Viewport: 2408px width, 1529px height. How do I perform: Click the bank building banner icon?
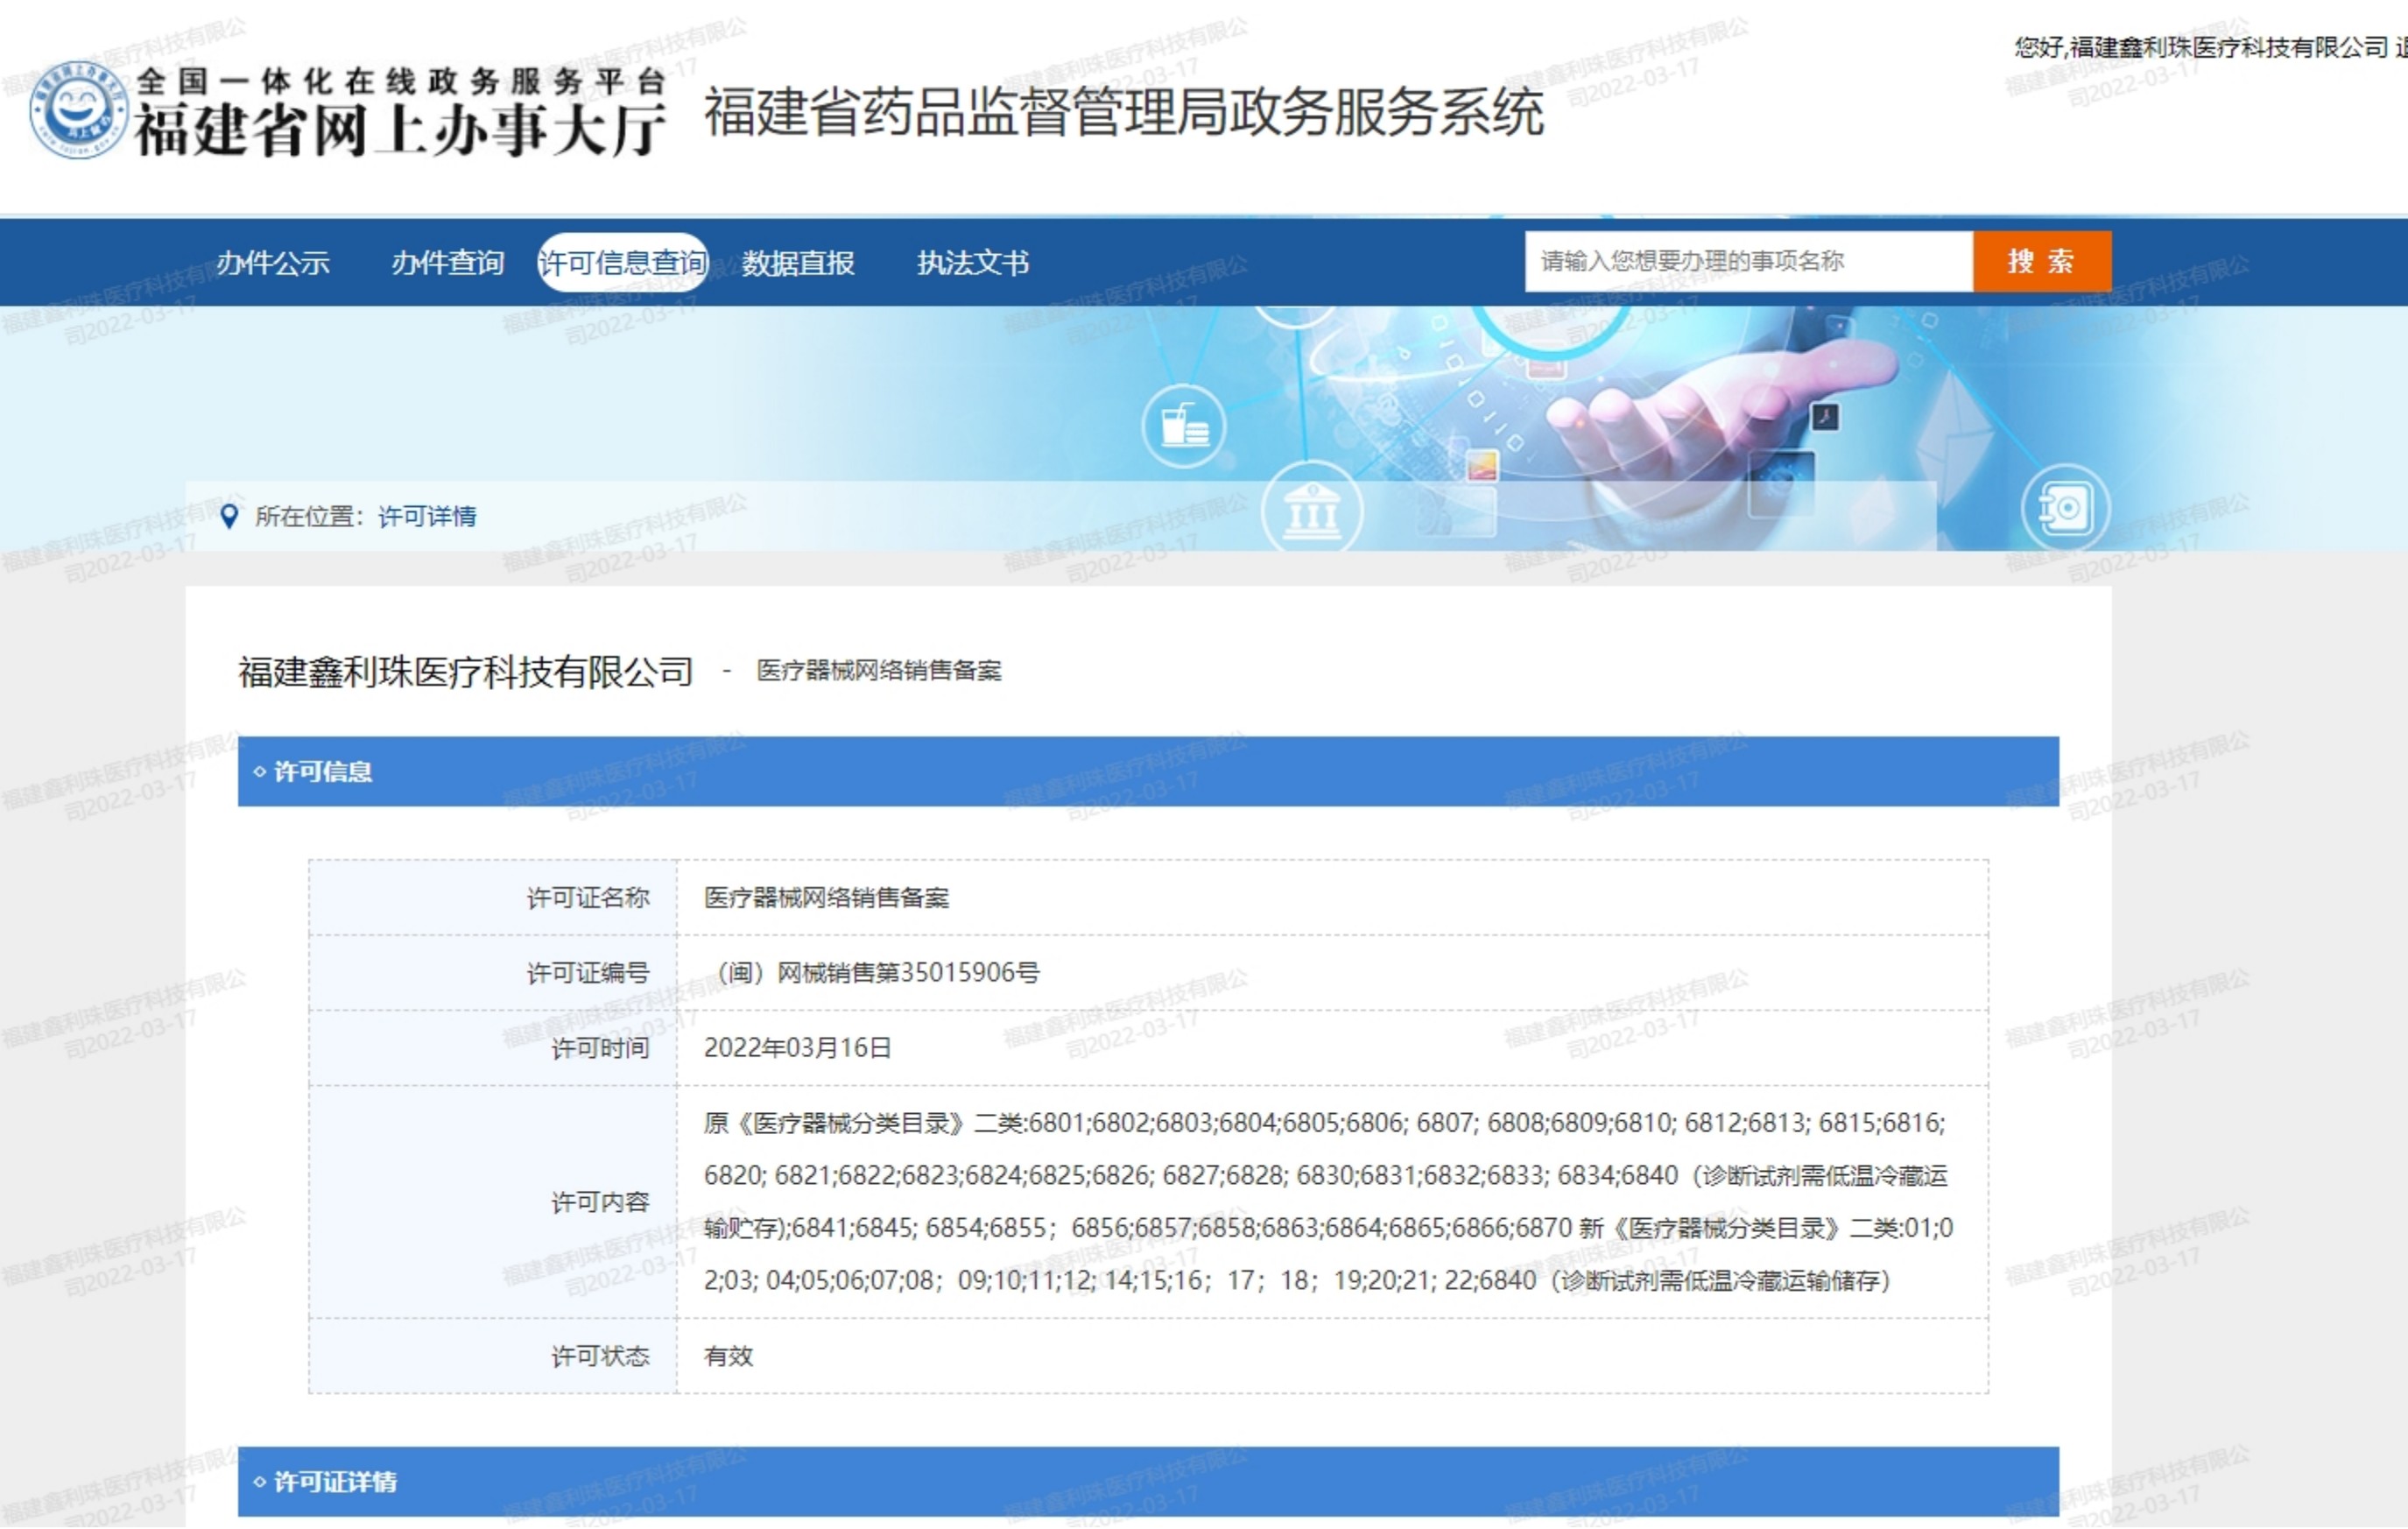(x=1312, y=511)
